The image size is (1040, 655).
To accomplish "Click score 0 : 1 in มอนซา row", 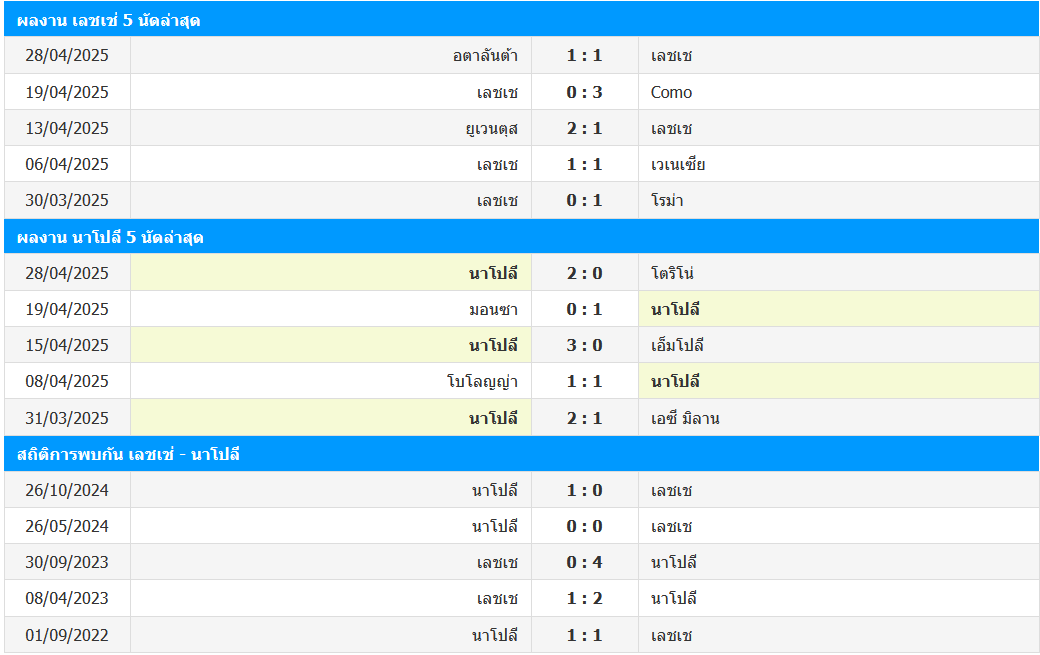I will tap(584, 310).
